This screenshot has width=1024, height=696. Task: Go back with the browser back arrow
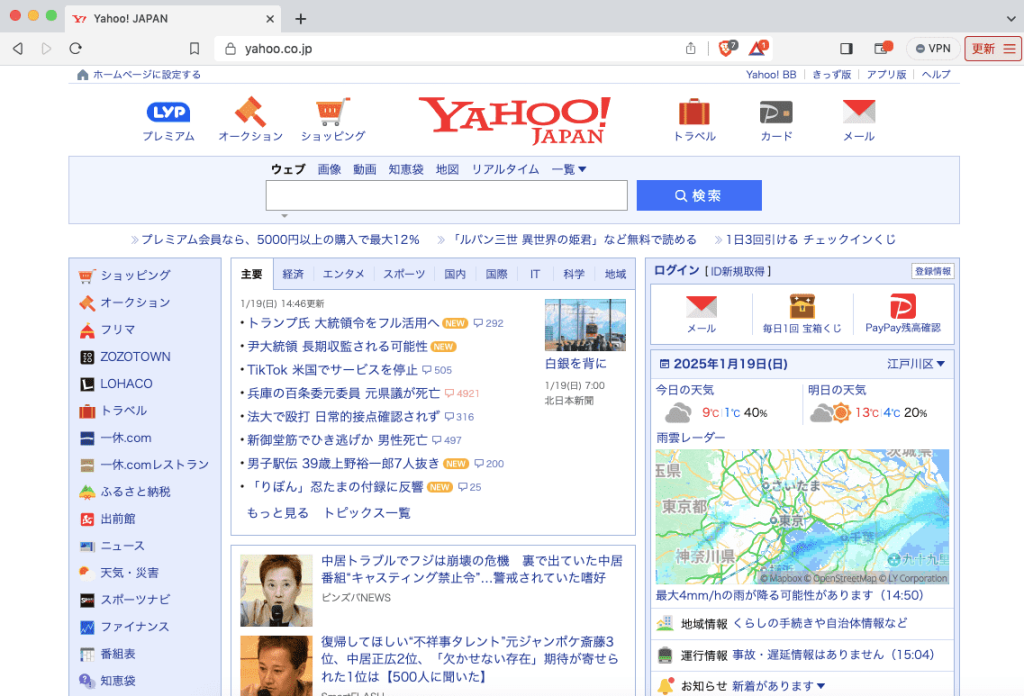(x=18, y=48)
